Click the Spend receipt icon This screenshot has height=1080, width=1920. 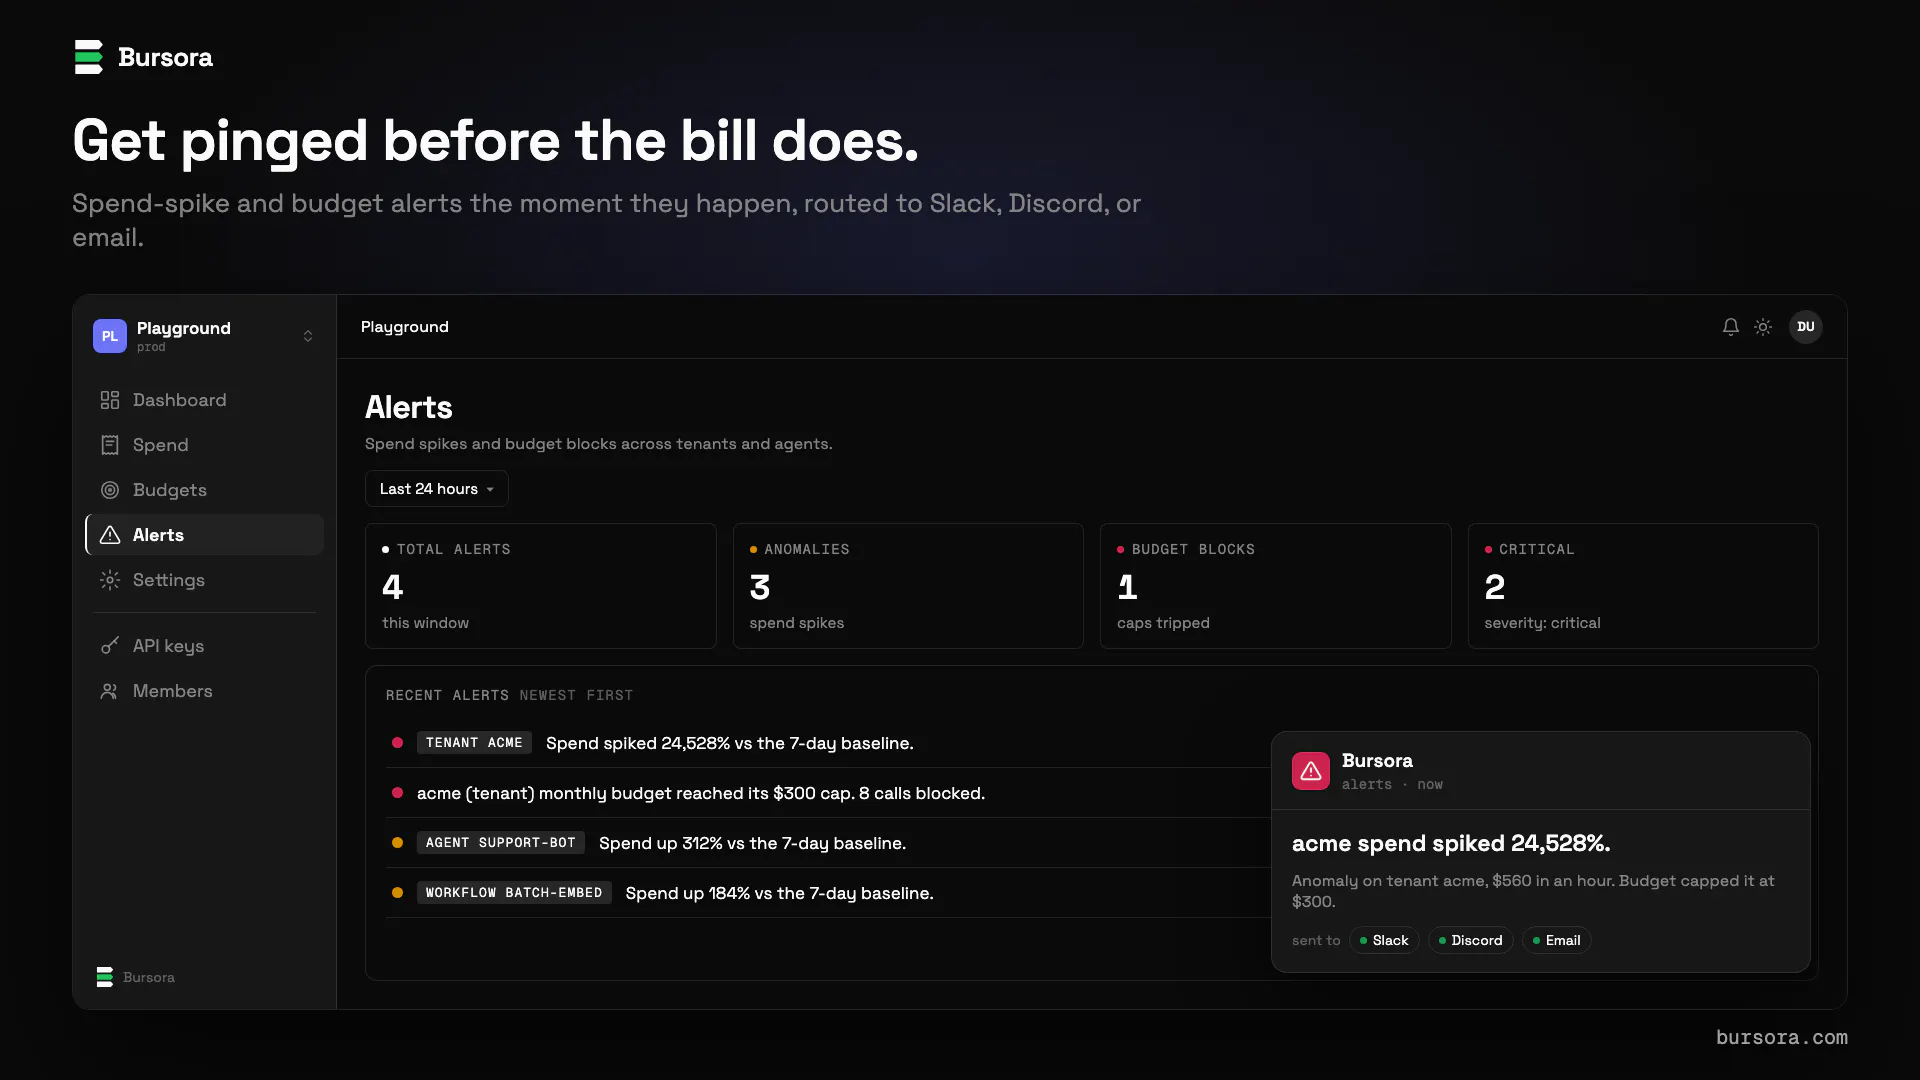110,445
